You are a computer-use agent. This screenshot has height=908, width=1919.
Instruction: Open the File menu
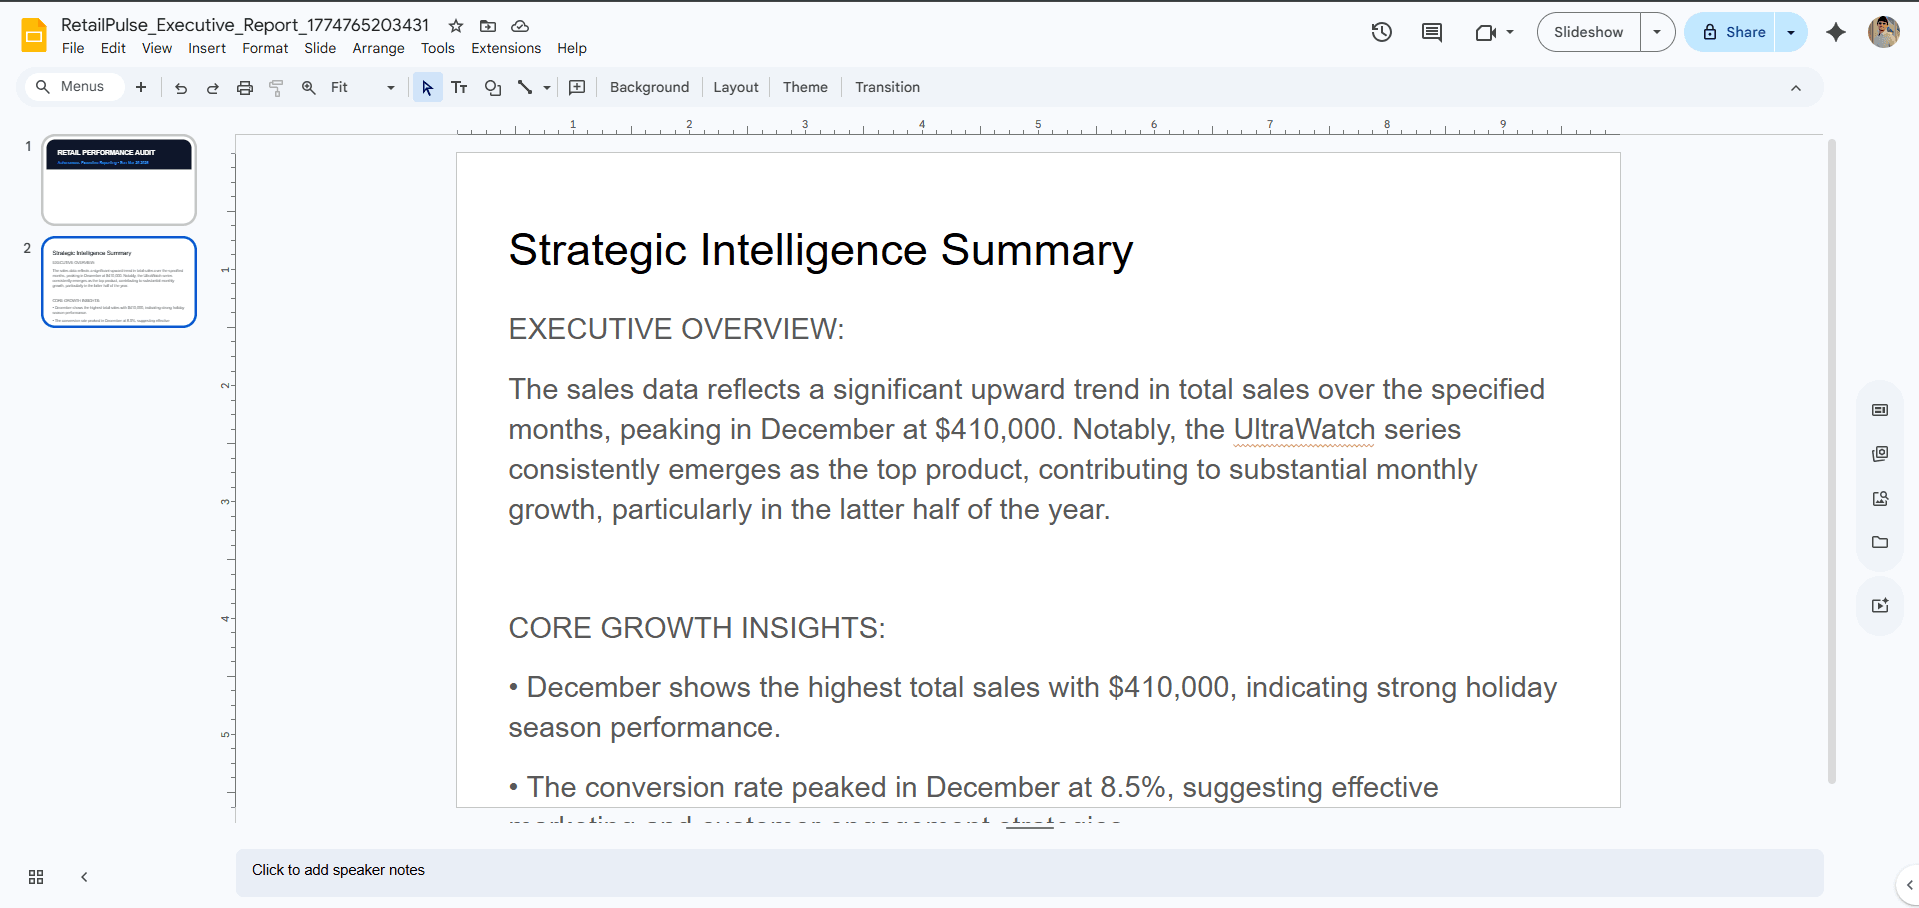click(73, 48)
